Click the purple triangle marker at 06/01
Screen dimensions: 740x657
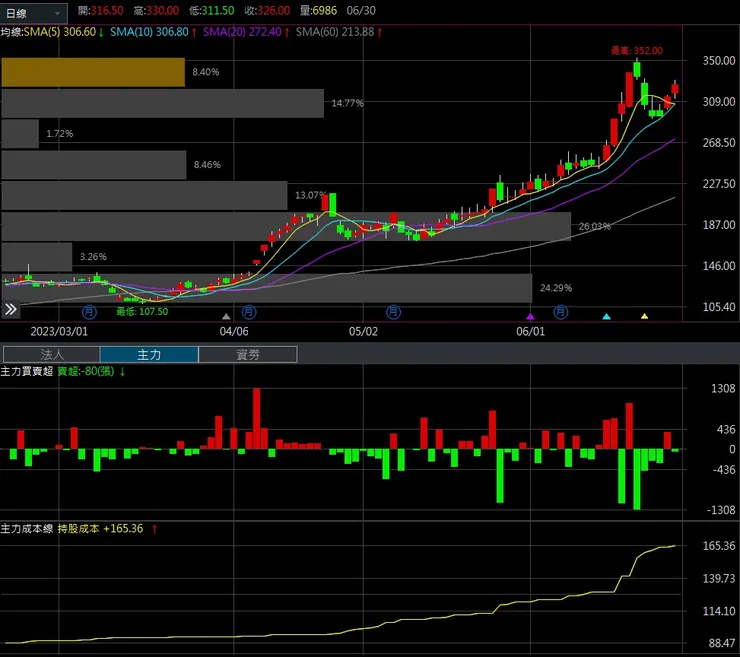[530, 316]
